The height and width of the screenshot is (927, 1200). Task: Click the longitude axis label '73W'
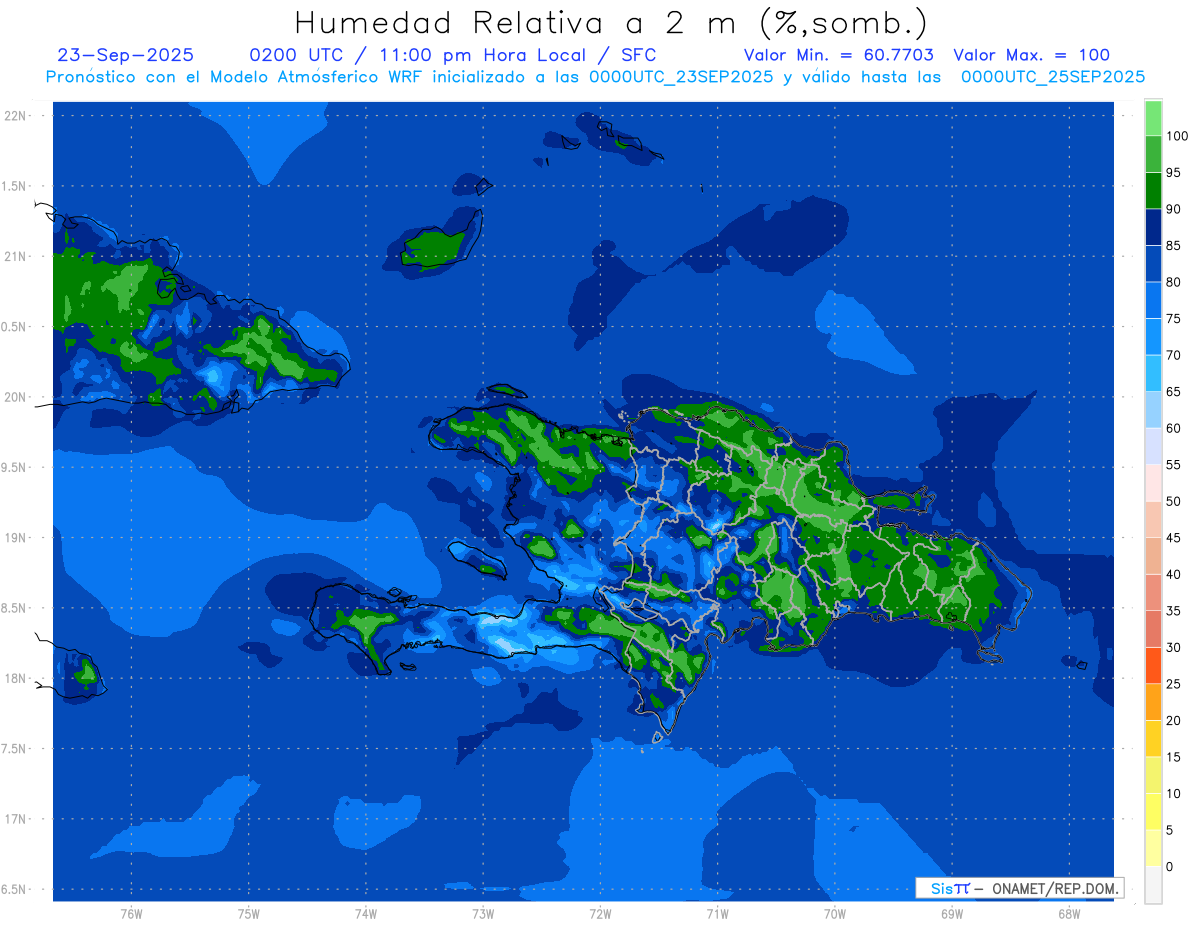click(x=483, y=914)
